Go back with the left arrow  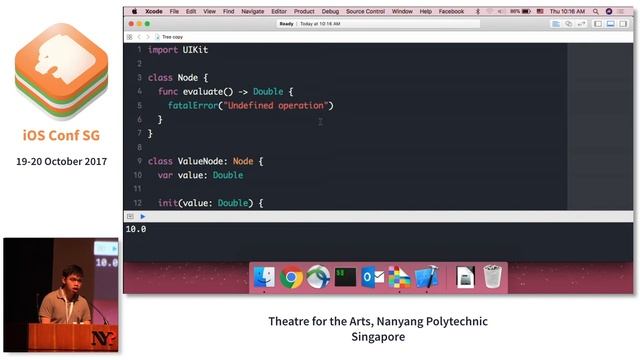pos(139,37)
